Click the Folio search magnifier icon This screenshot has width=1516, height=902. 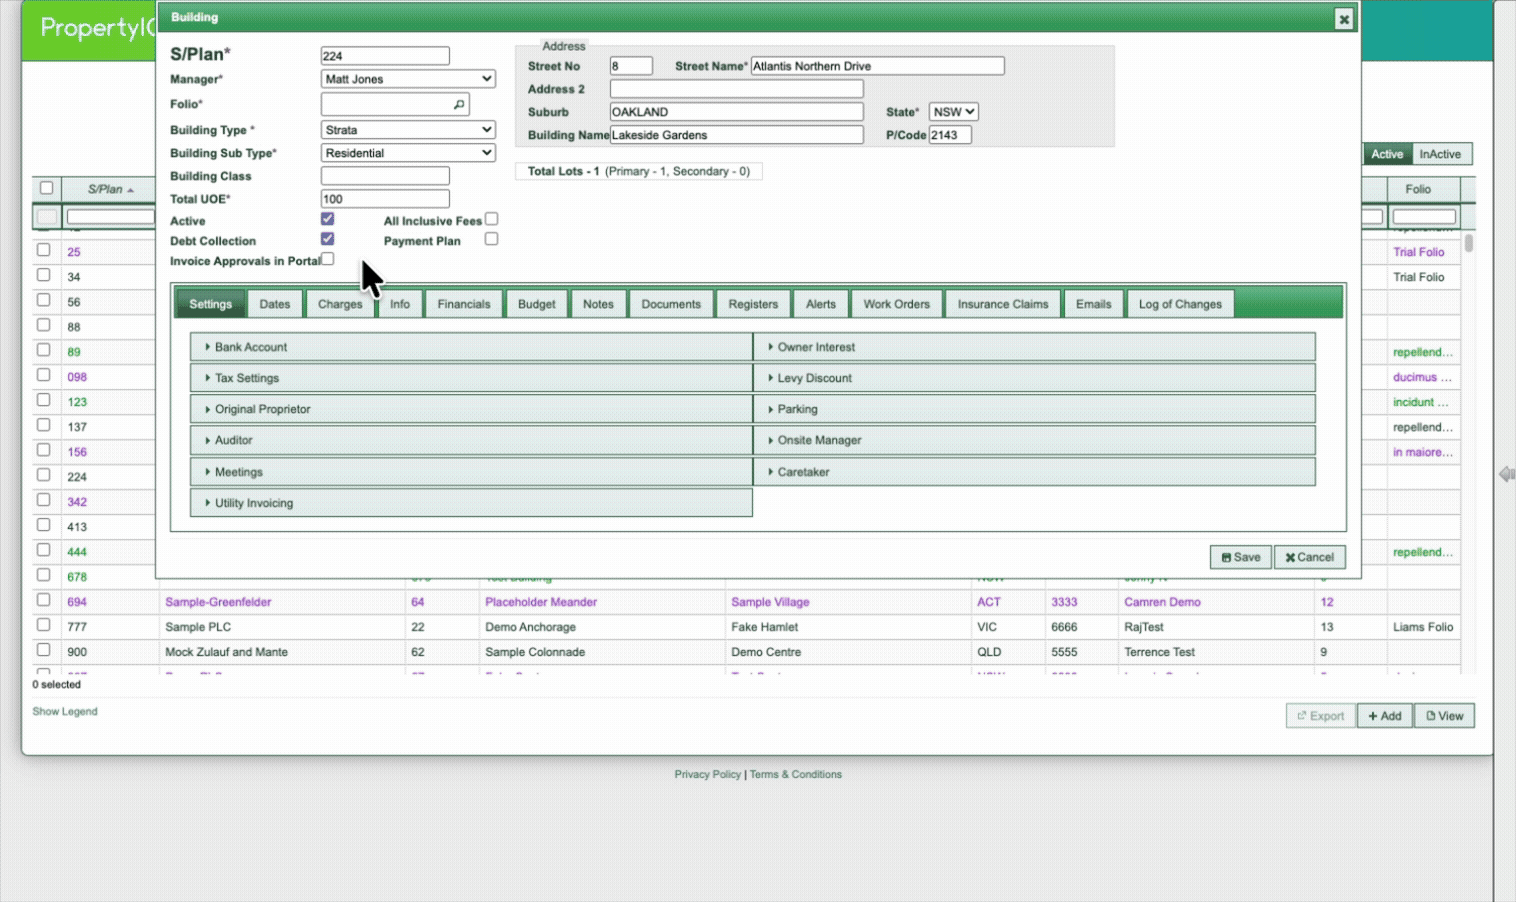[x=459, y=104]
